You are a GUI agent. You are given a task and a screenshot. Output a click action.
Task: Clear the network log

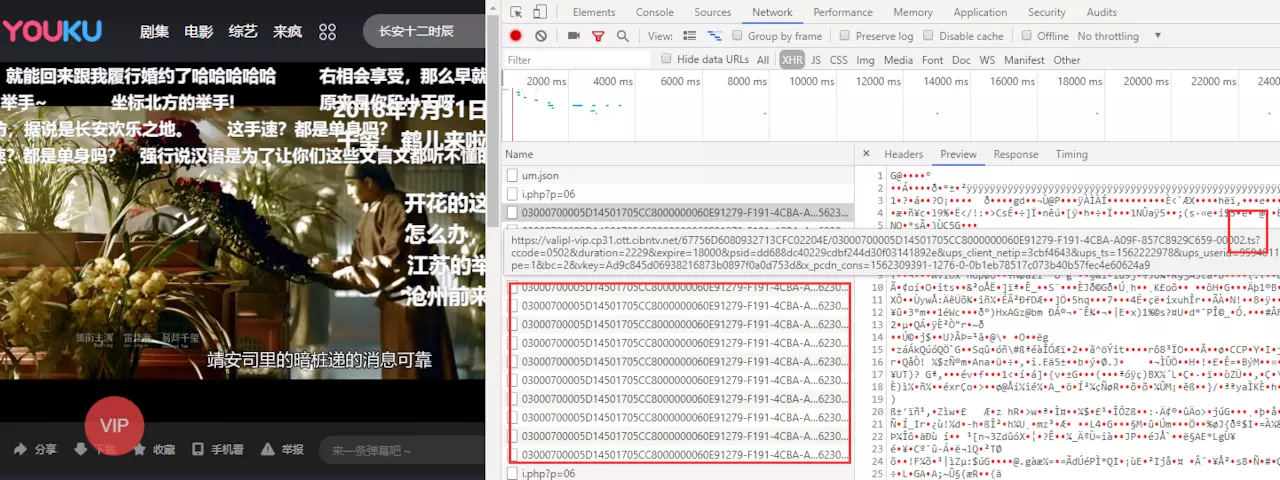tap(541, 36)
